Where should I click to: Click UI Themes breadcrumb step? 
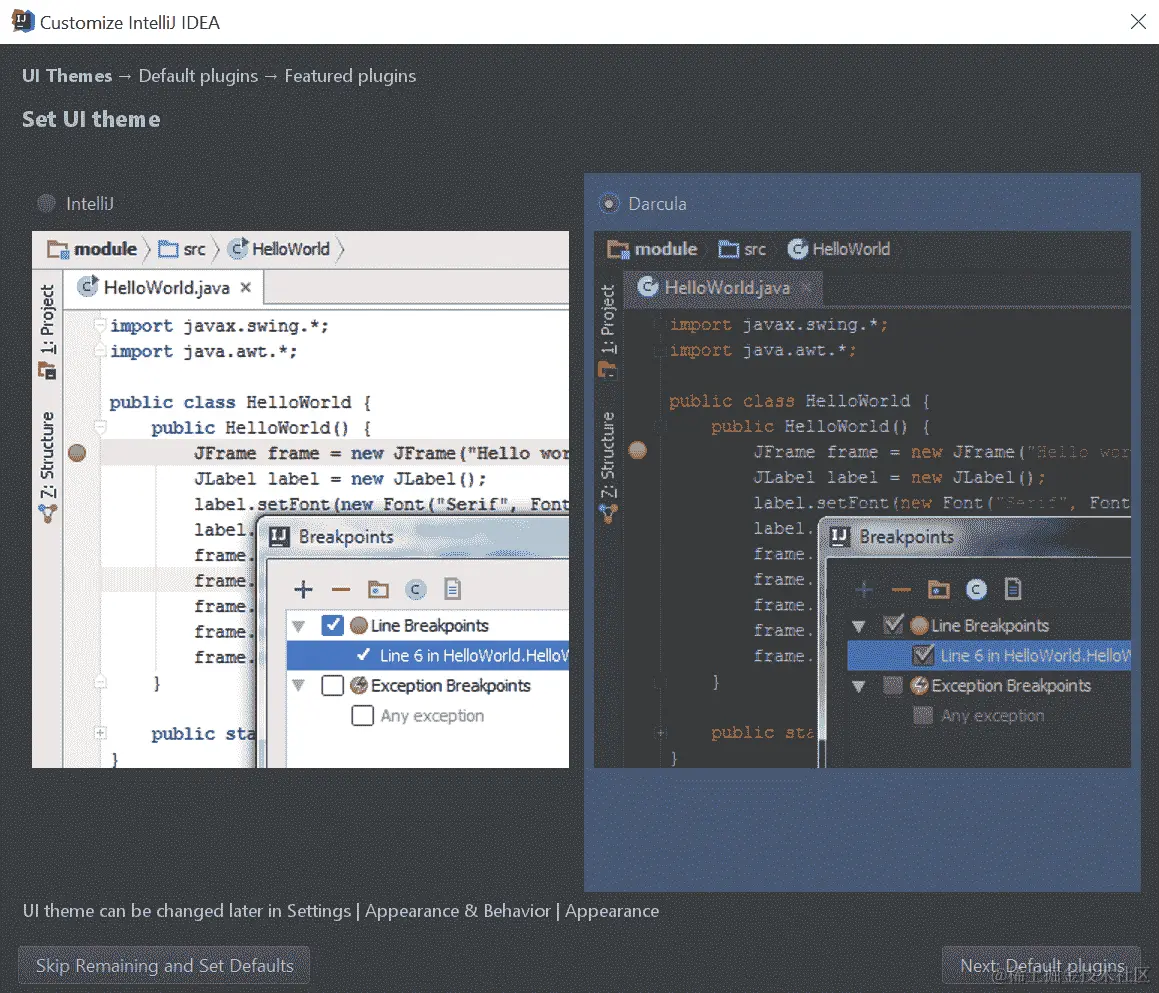[67, 75]
